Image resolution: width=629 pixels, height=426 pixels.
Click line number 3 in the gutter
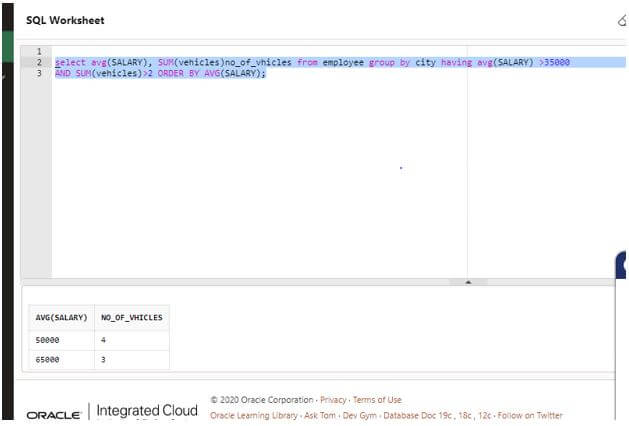click(39, 73)
